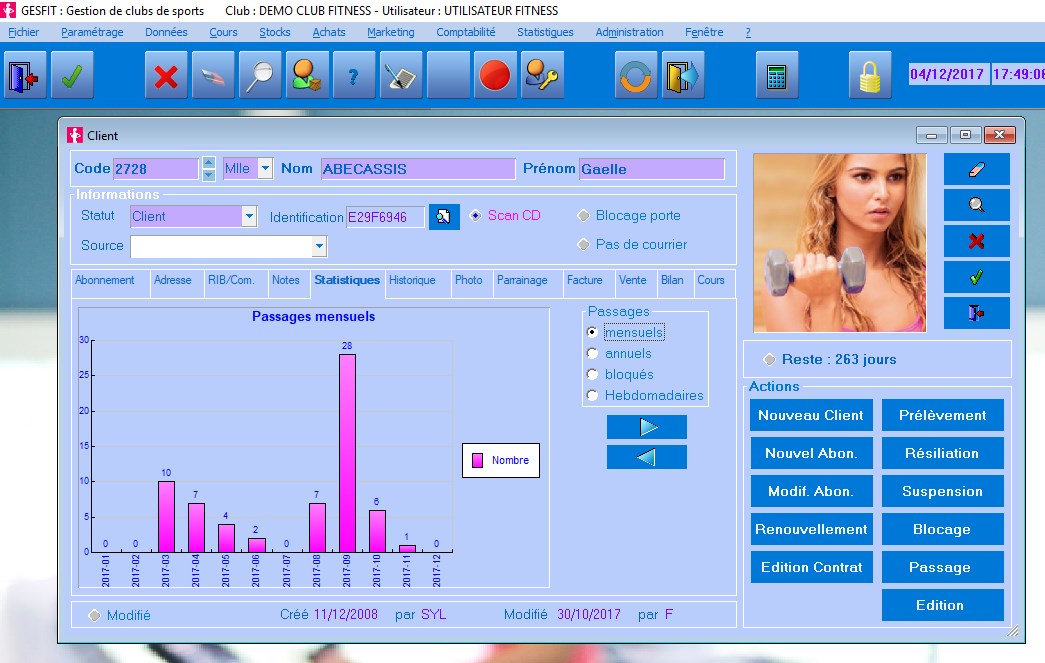
Task: Enable the 'Blocage porte' option
Action: (x=584, y=216)
